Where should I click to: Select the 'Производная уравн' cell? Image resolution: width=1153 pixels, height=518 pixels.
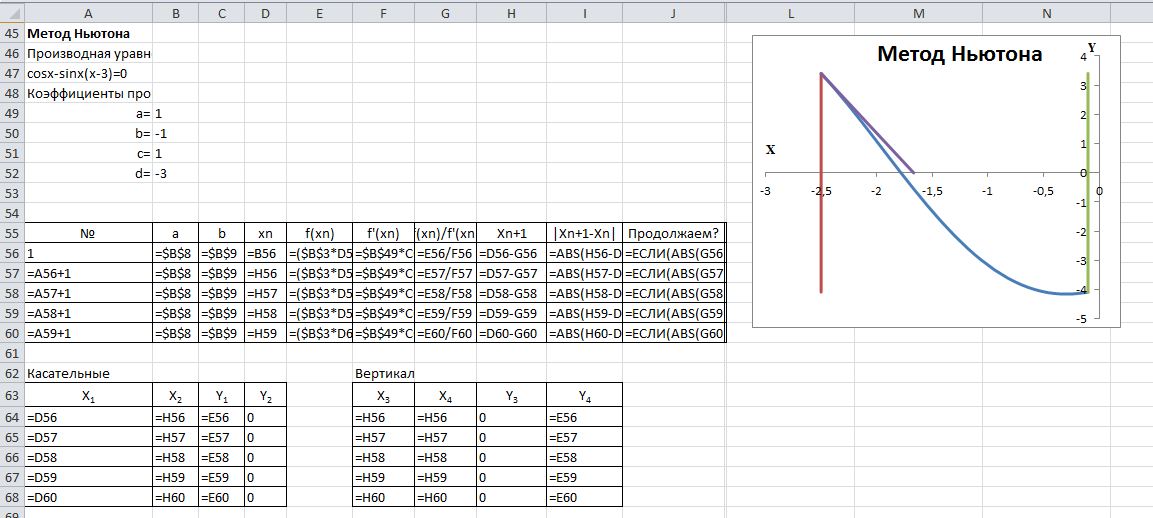(x=88, y=54)
